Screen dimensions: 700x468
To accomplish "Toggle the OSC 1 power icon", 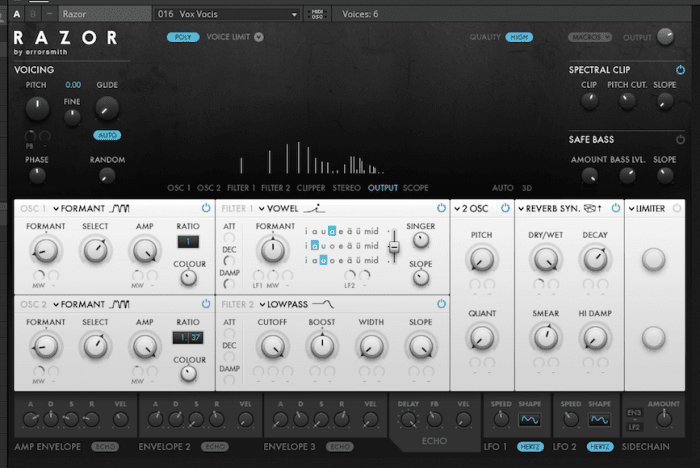I will 206,208.
